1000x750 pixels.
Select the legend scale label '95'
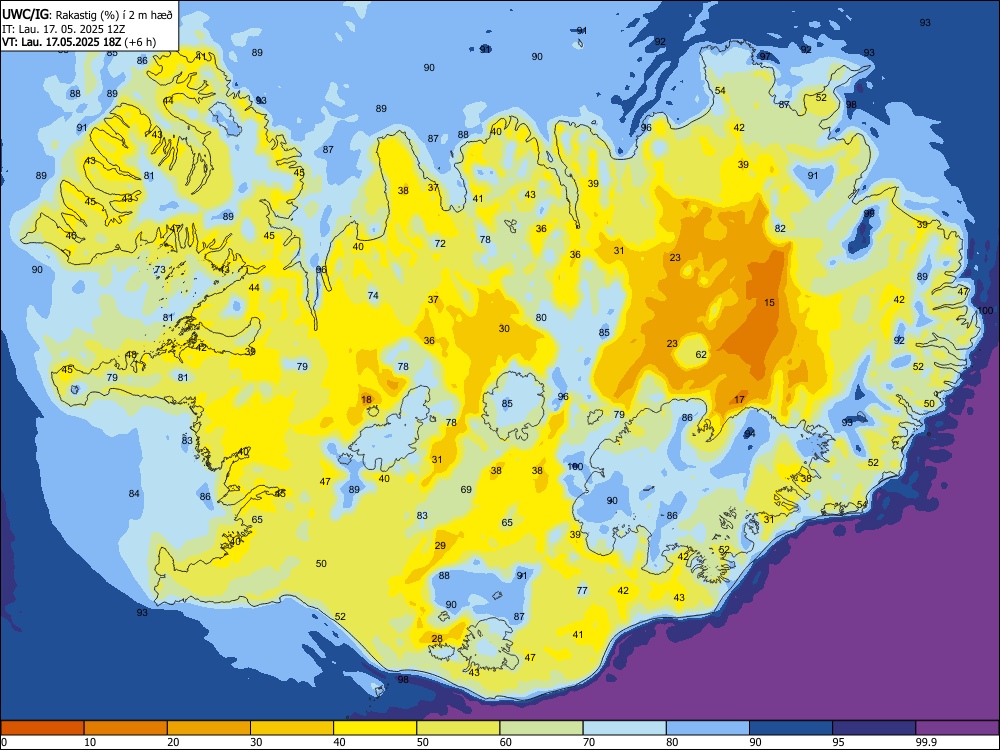pyautogui.click(x=839, y=742)
